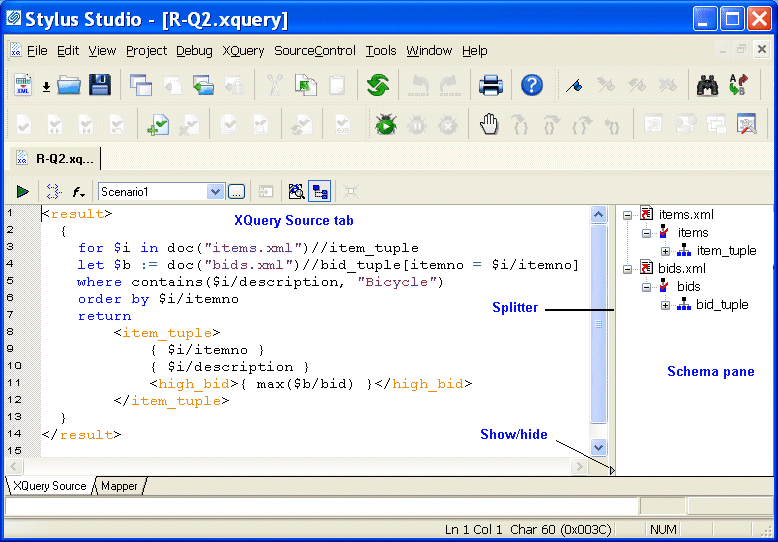Click the Find binoculars icon
The width and height of the screenshot is (778, 542).
pyautogui.click(x=709, y=86)
